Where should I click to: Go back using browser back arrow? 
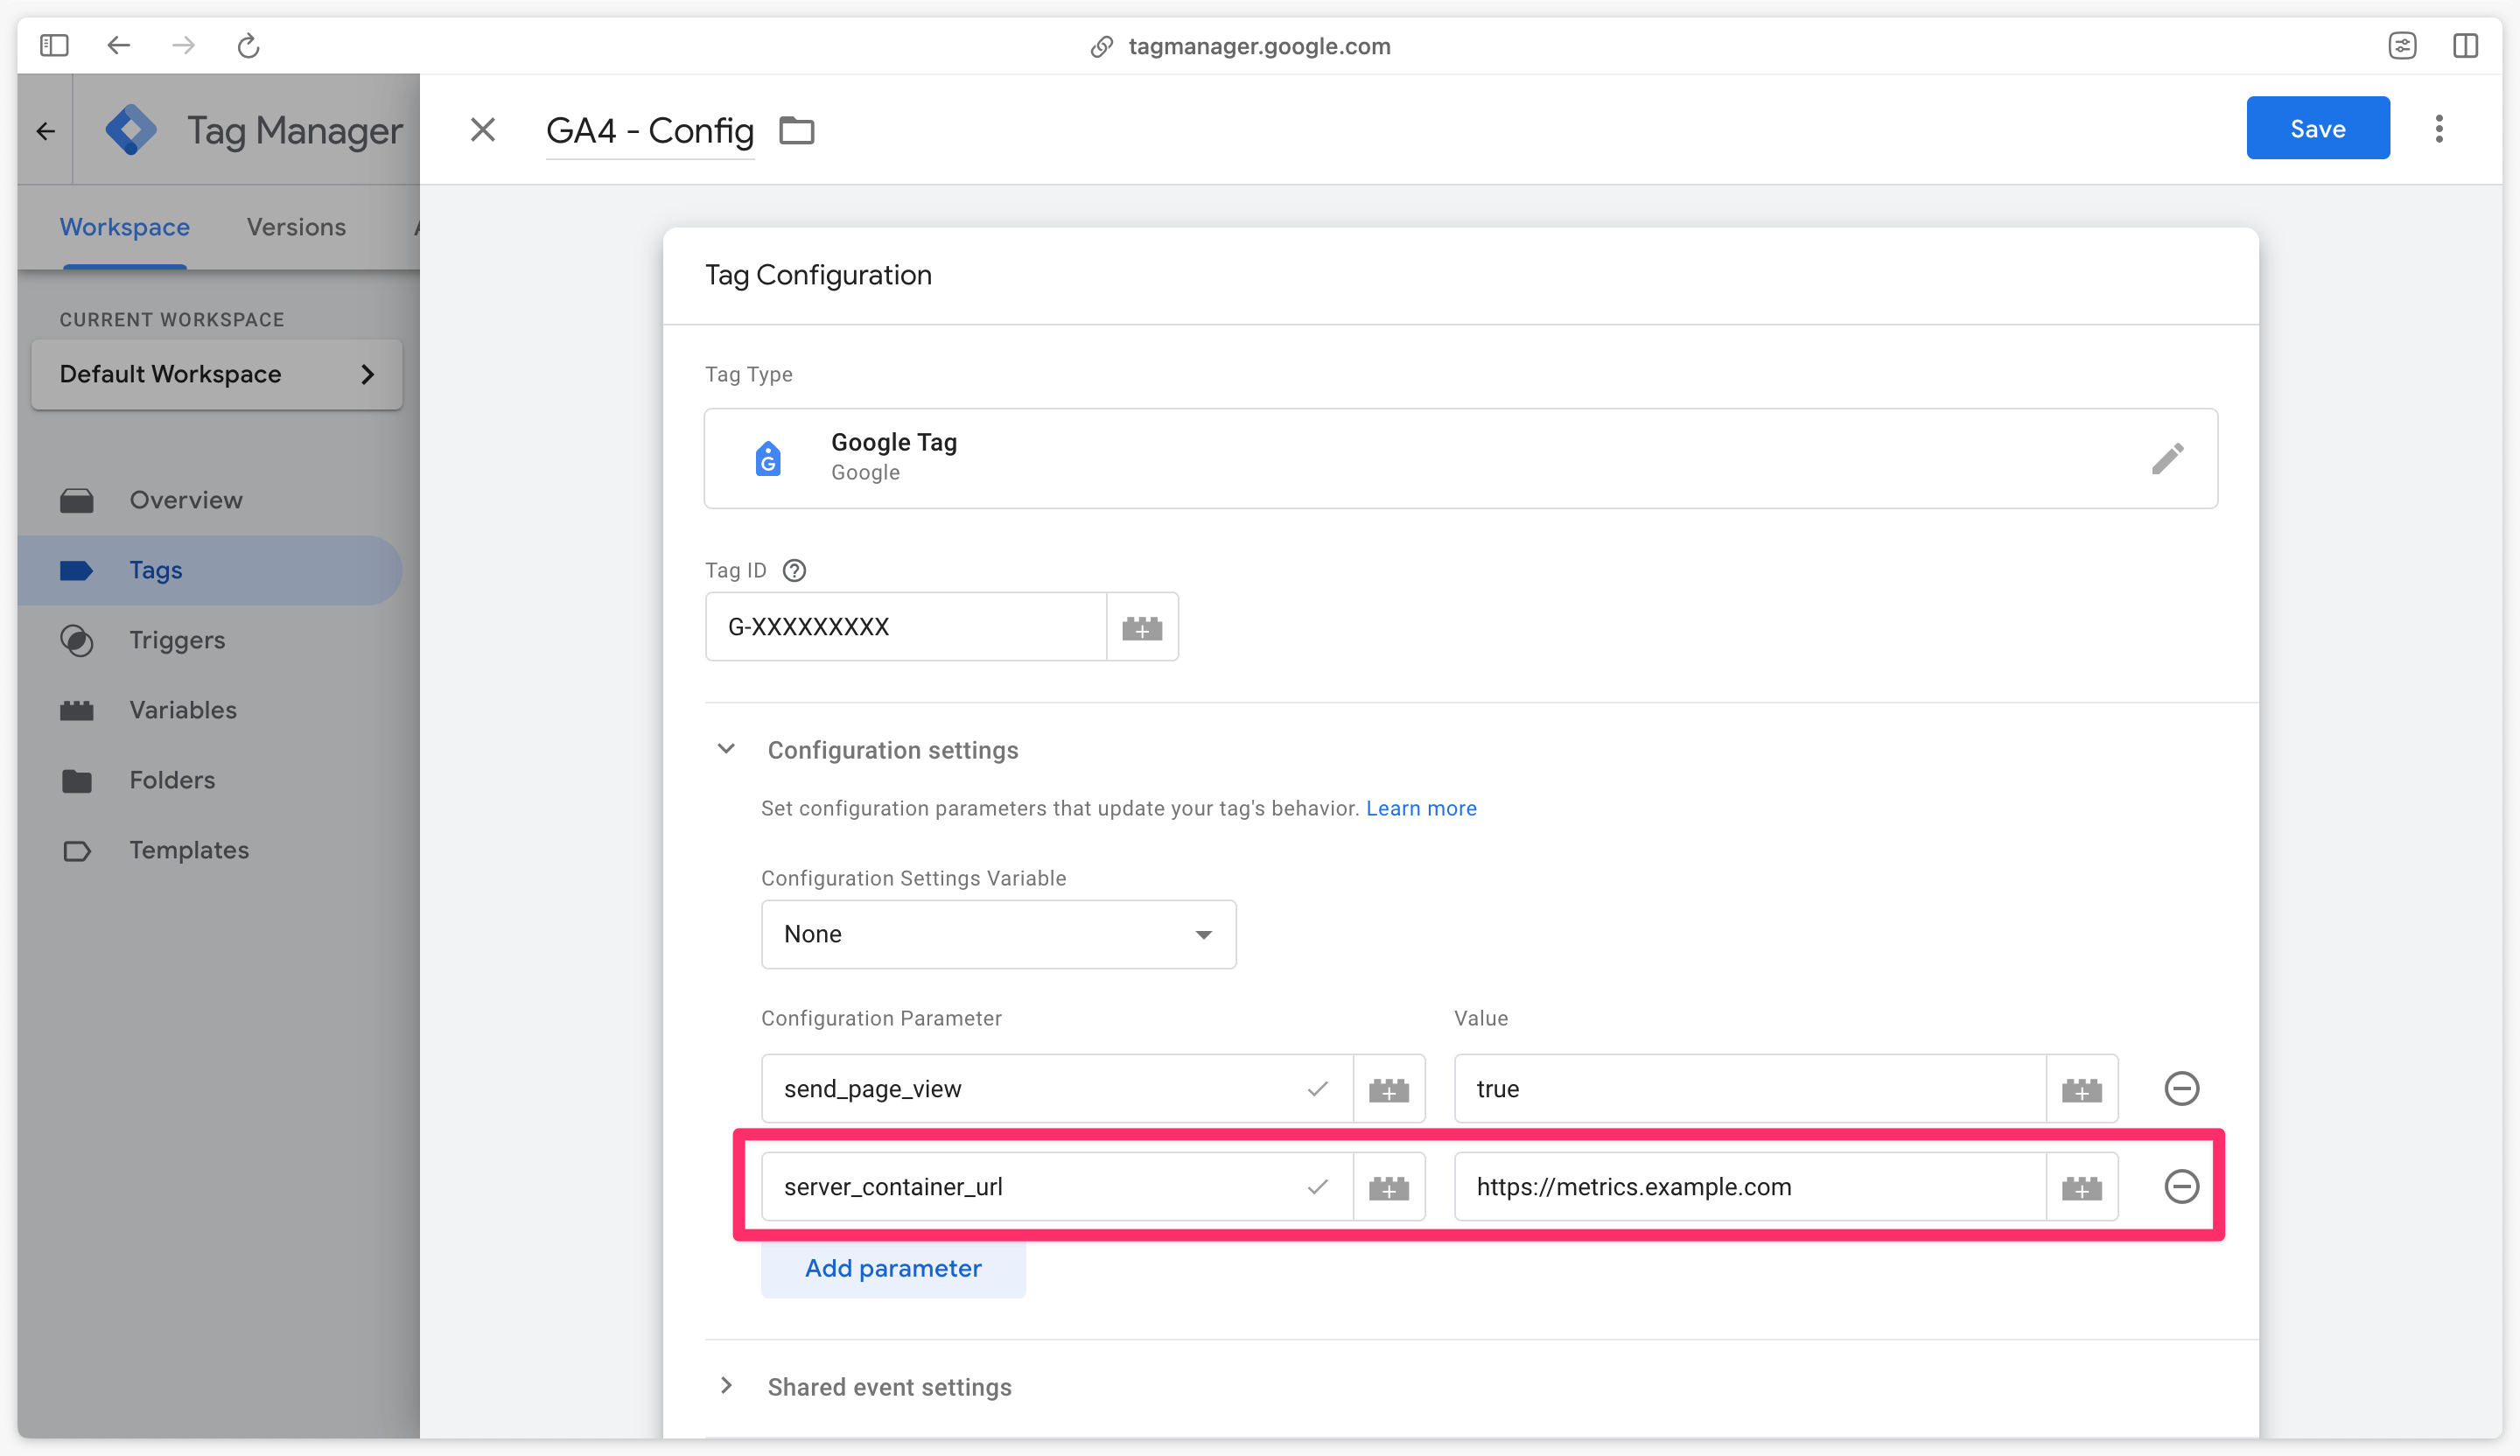coord(118,45)
